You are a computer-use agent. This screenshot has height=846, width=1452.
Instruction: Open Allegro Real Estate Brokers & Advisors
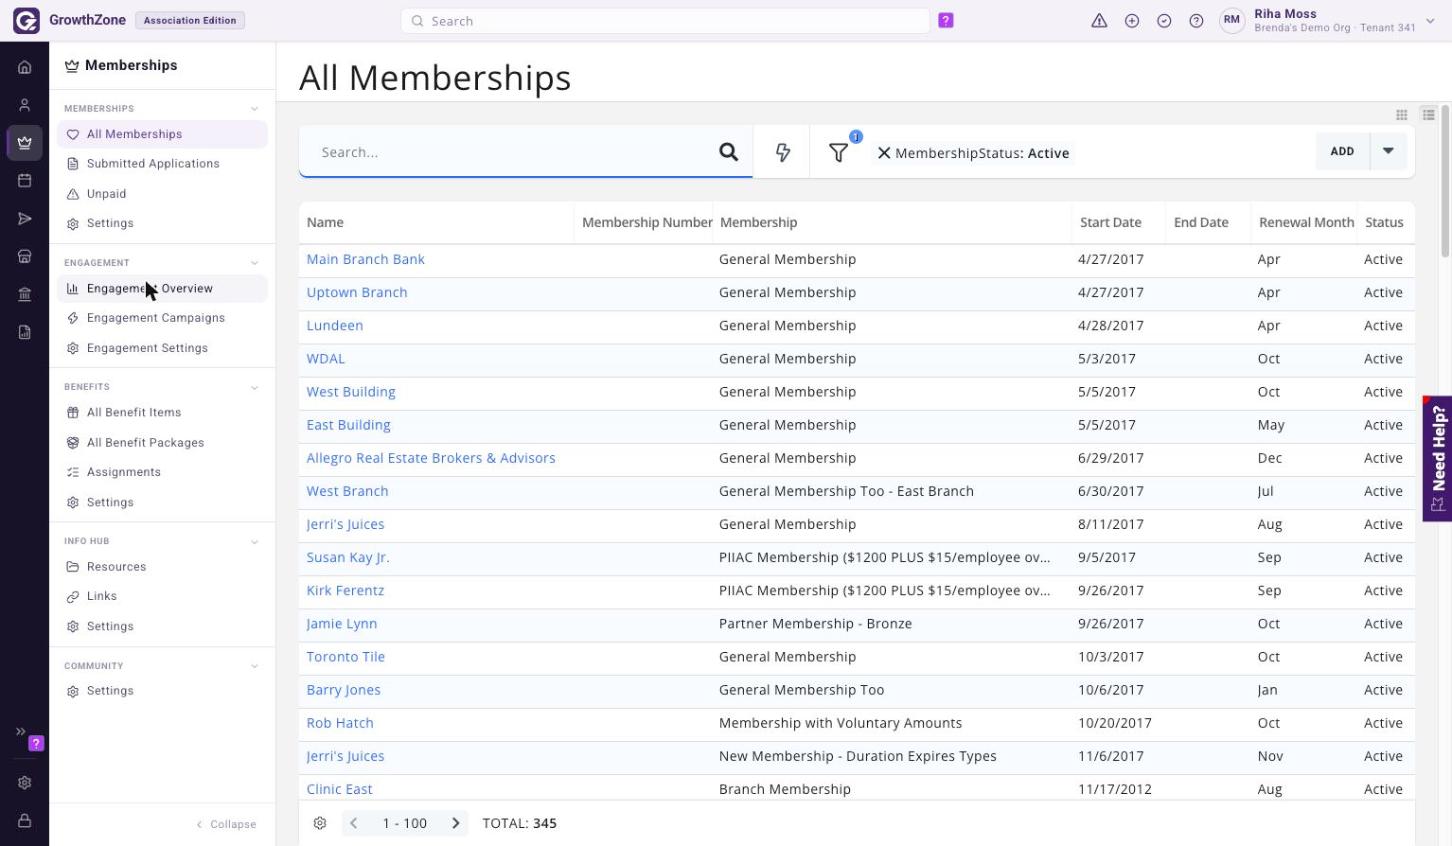(x=430, y=458)
